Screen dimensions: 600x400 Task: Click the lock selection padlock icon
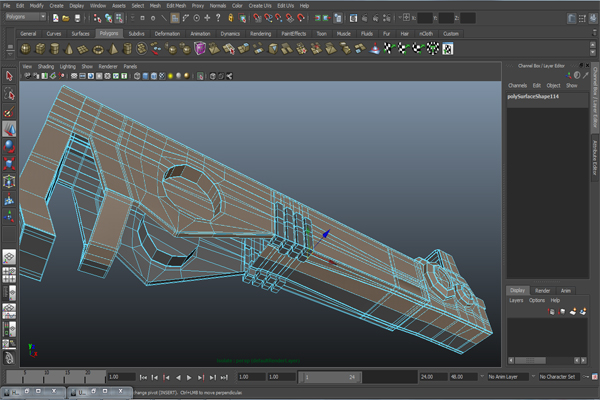coord(231,18)
